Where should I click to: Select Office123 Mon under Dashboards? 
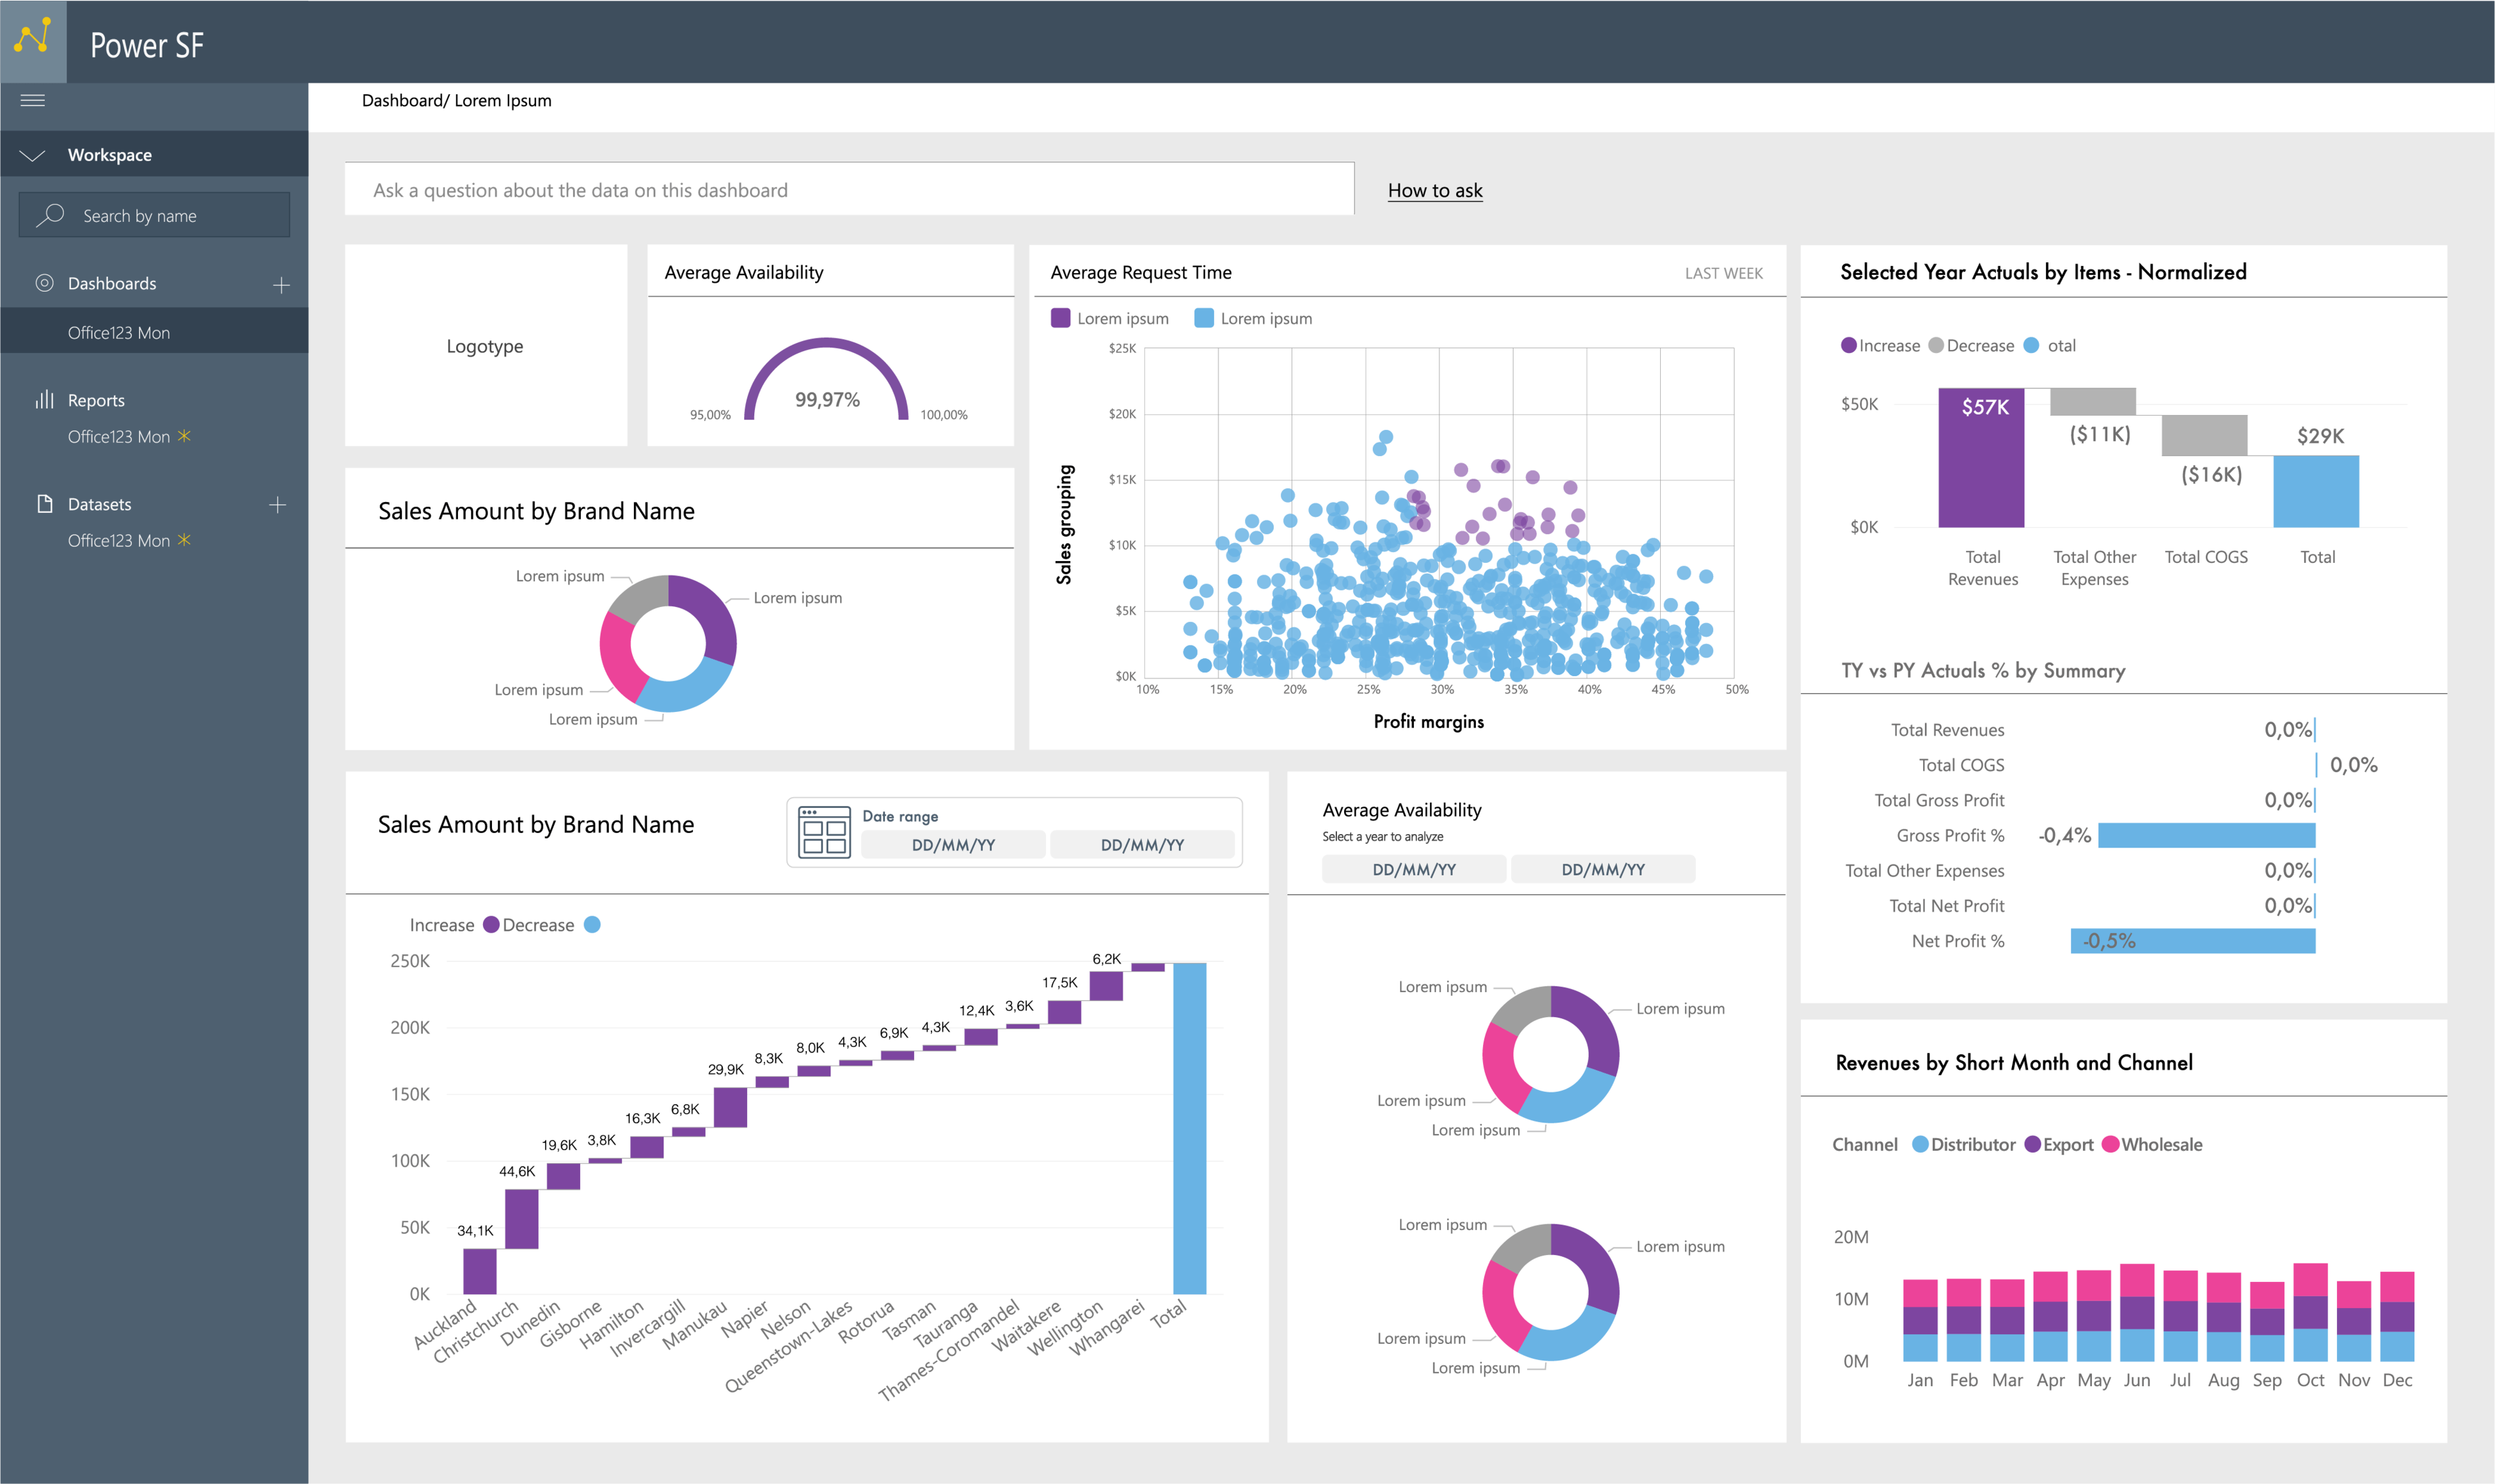click(x=119, y=333)
